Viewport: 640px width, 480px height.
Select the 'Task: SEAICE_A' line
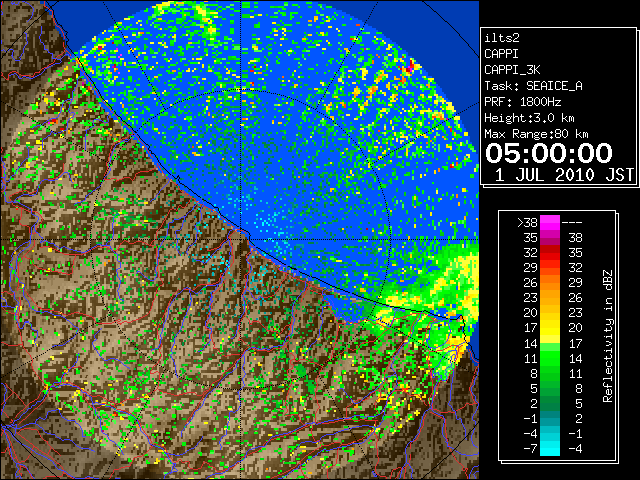pyautogui.click(x=533, y=86)
